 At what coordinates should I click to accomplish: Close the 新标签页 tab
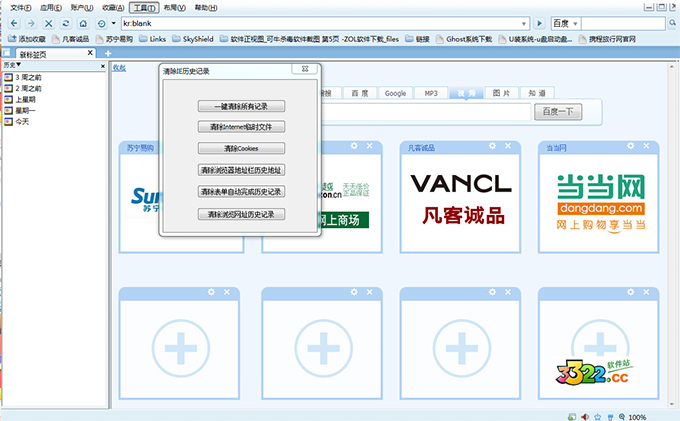pos(90,53)
